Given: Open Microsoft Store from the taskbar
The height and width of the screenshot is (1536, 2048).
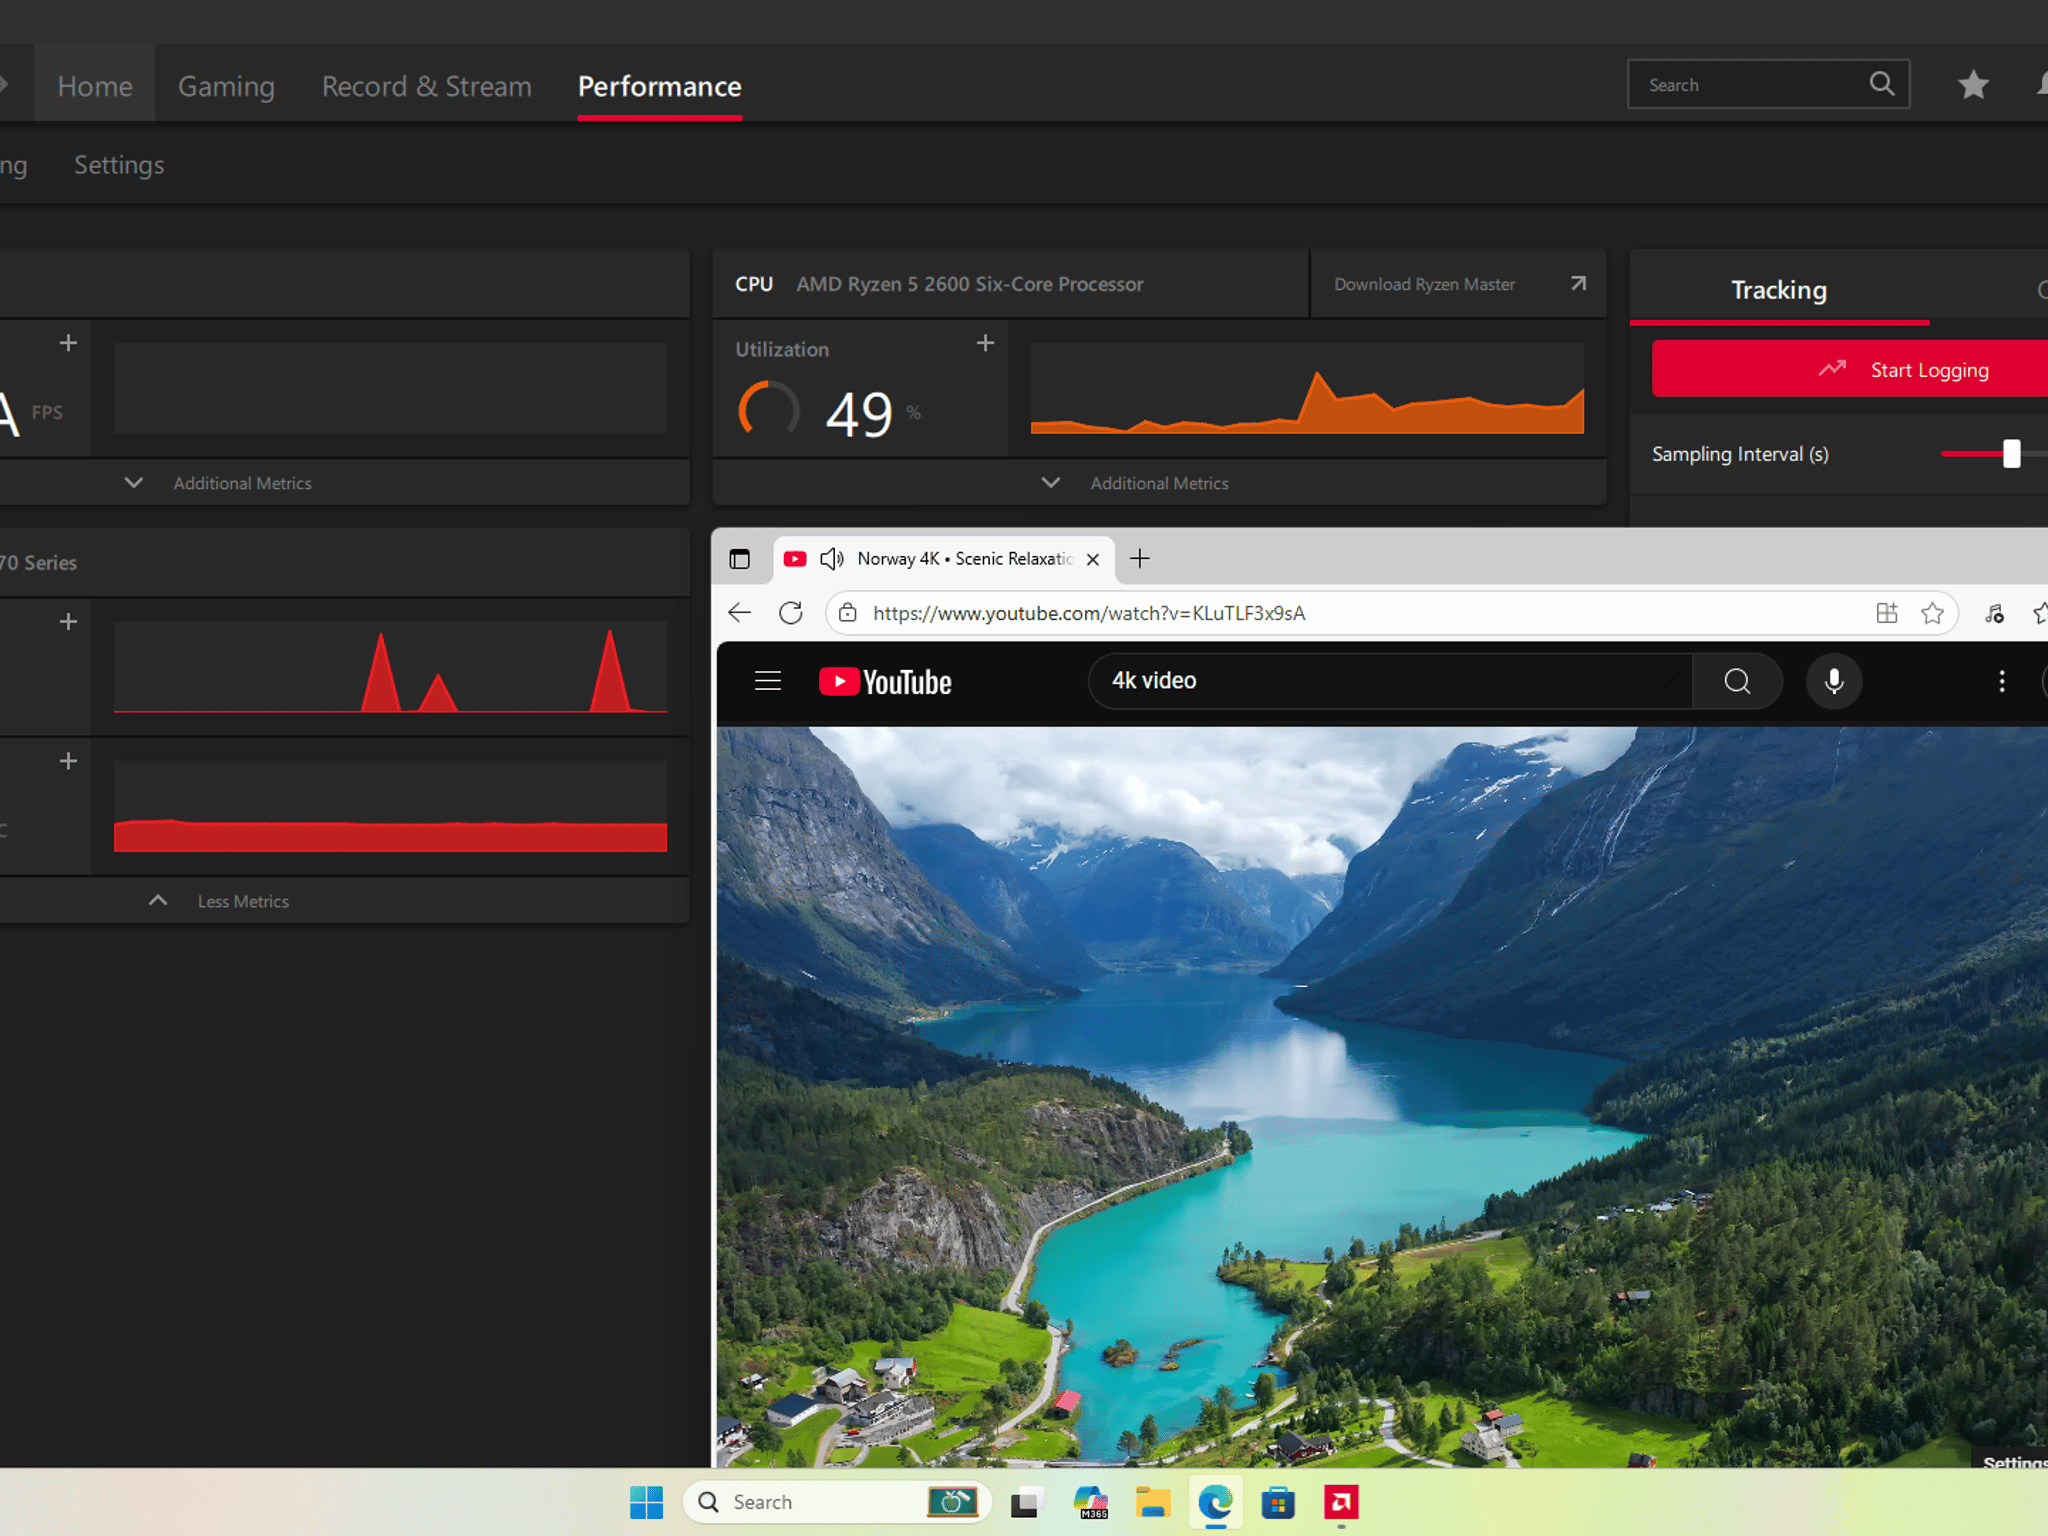Looking at the screenshot, I should coord(1278,1502).
